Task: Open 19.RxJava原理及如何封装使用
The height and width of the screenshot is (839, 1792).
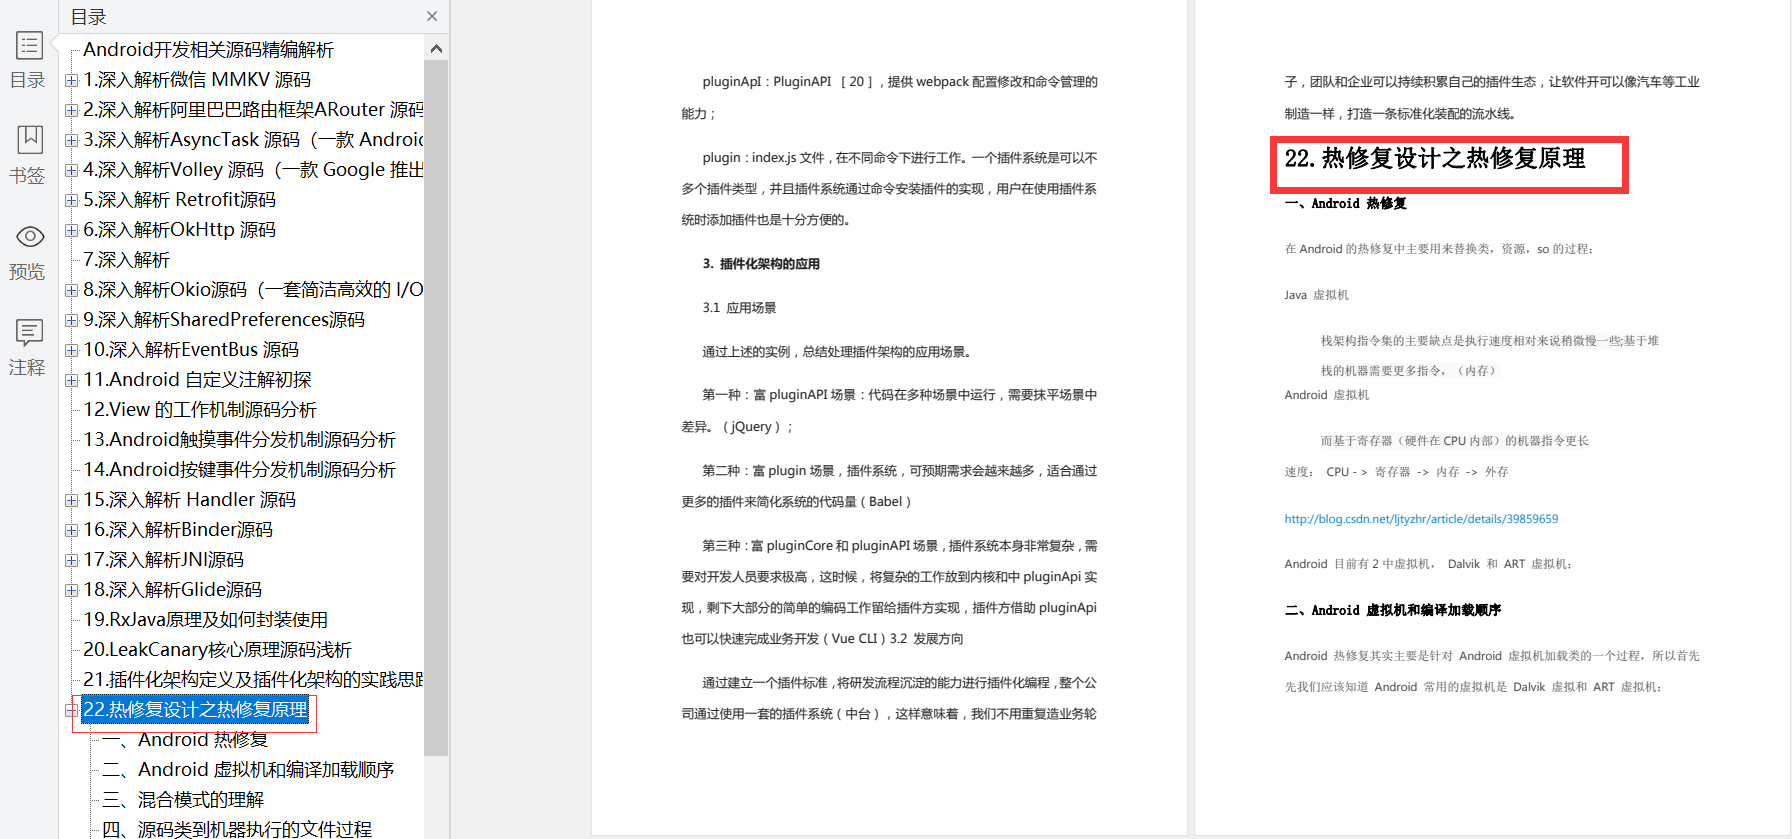Action: point(206,619)
